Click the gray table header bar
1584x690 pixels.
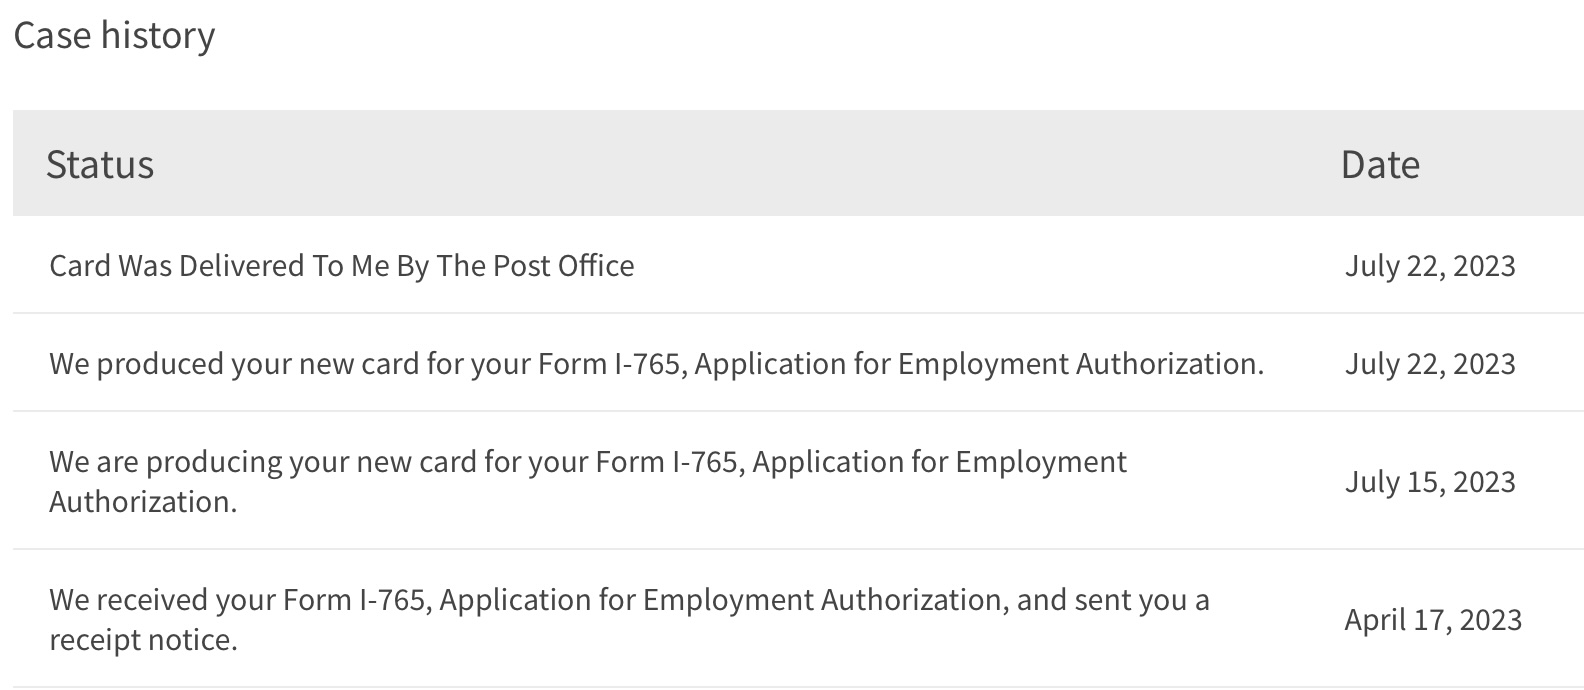click(798, 163)
